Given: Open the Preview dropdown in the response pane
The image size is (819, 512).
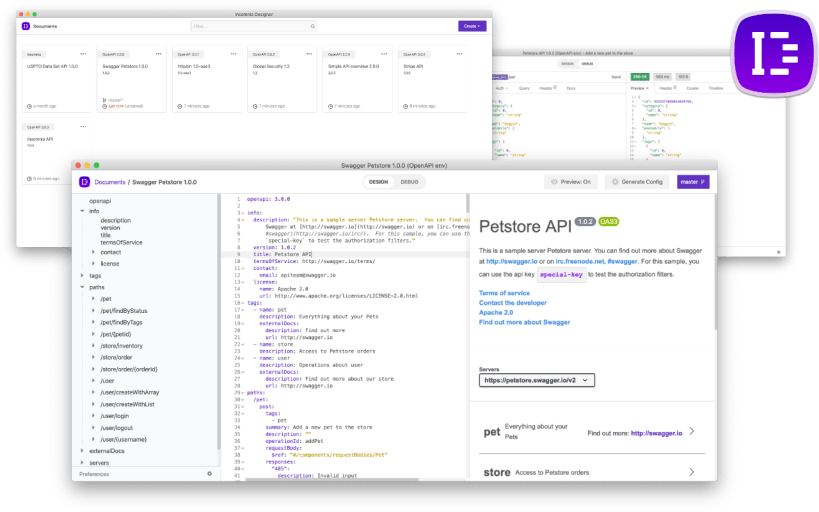Looking at the screenshot, I should click(639, 88).
